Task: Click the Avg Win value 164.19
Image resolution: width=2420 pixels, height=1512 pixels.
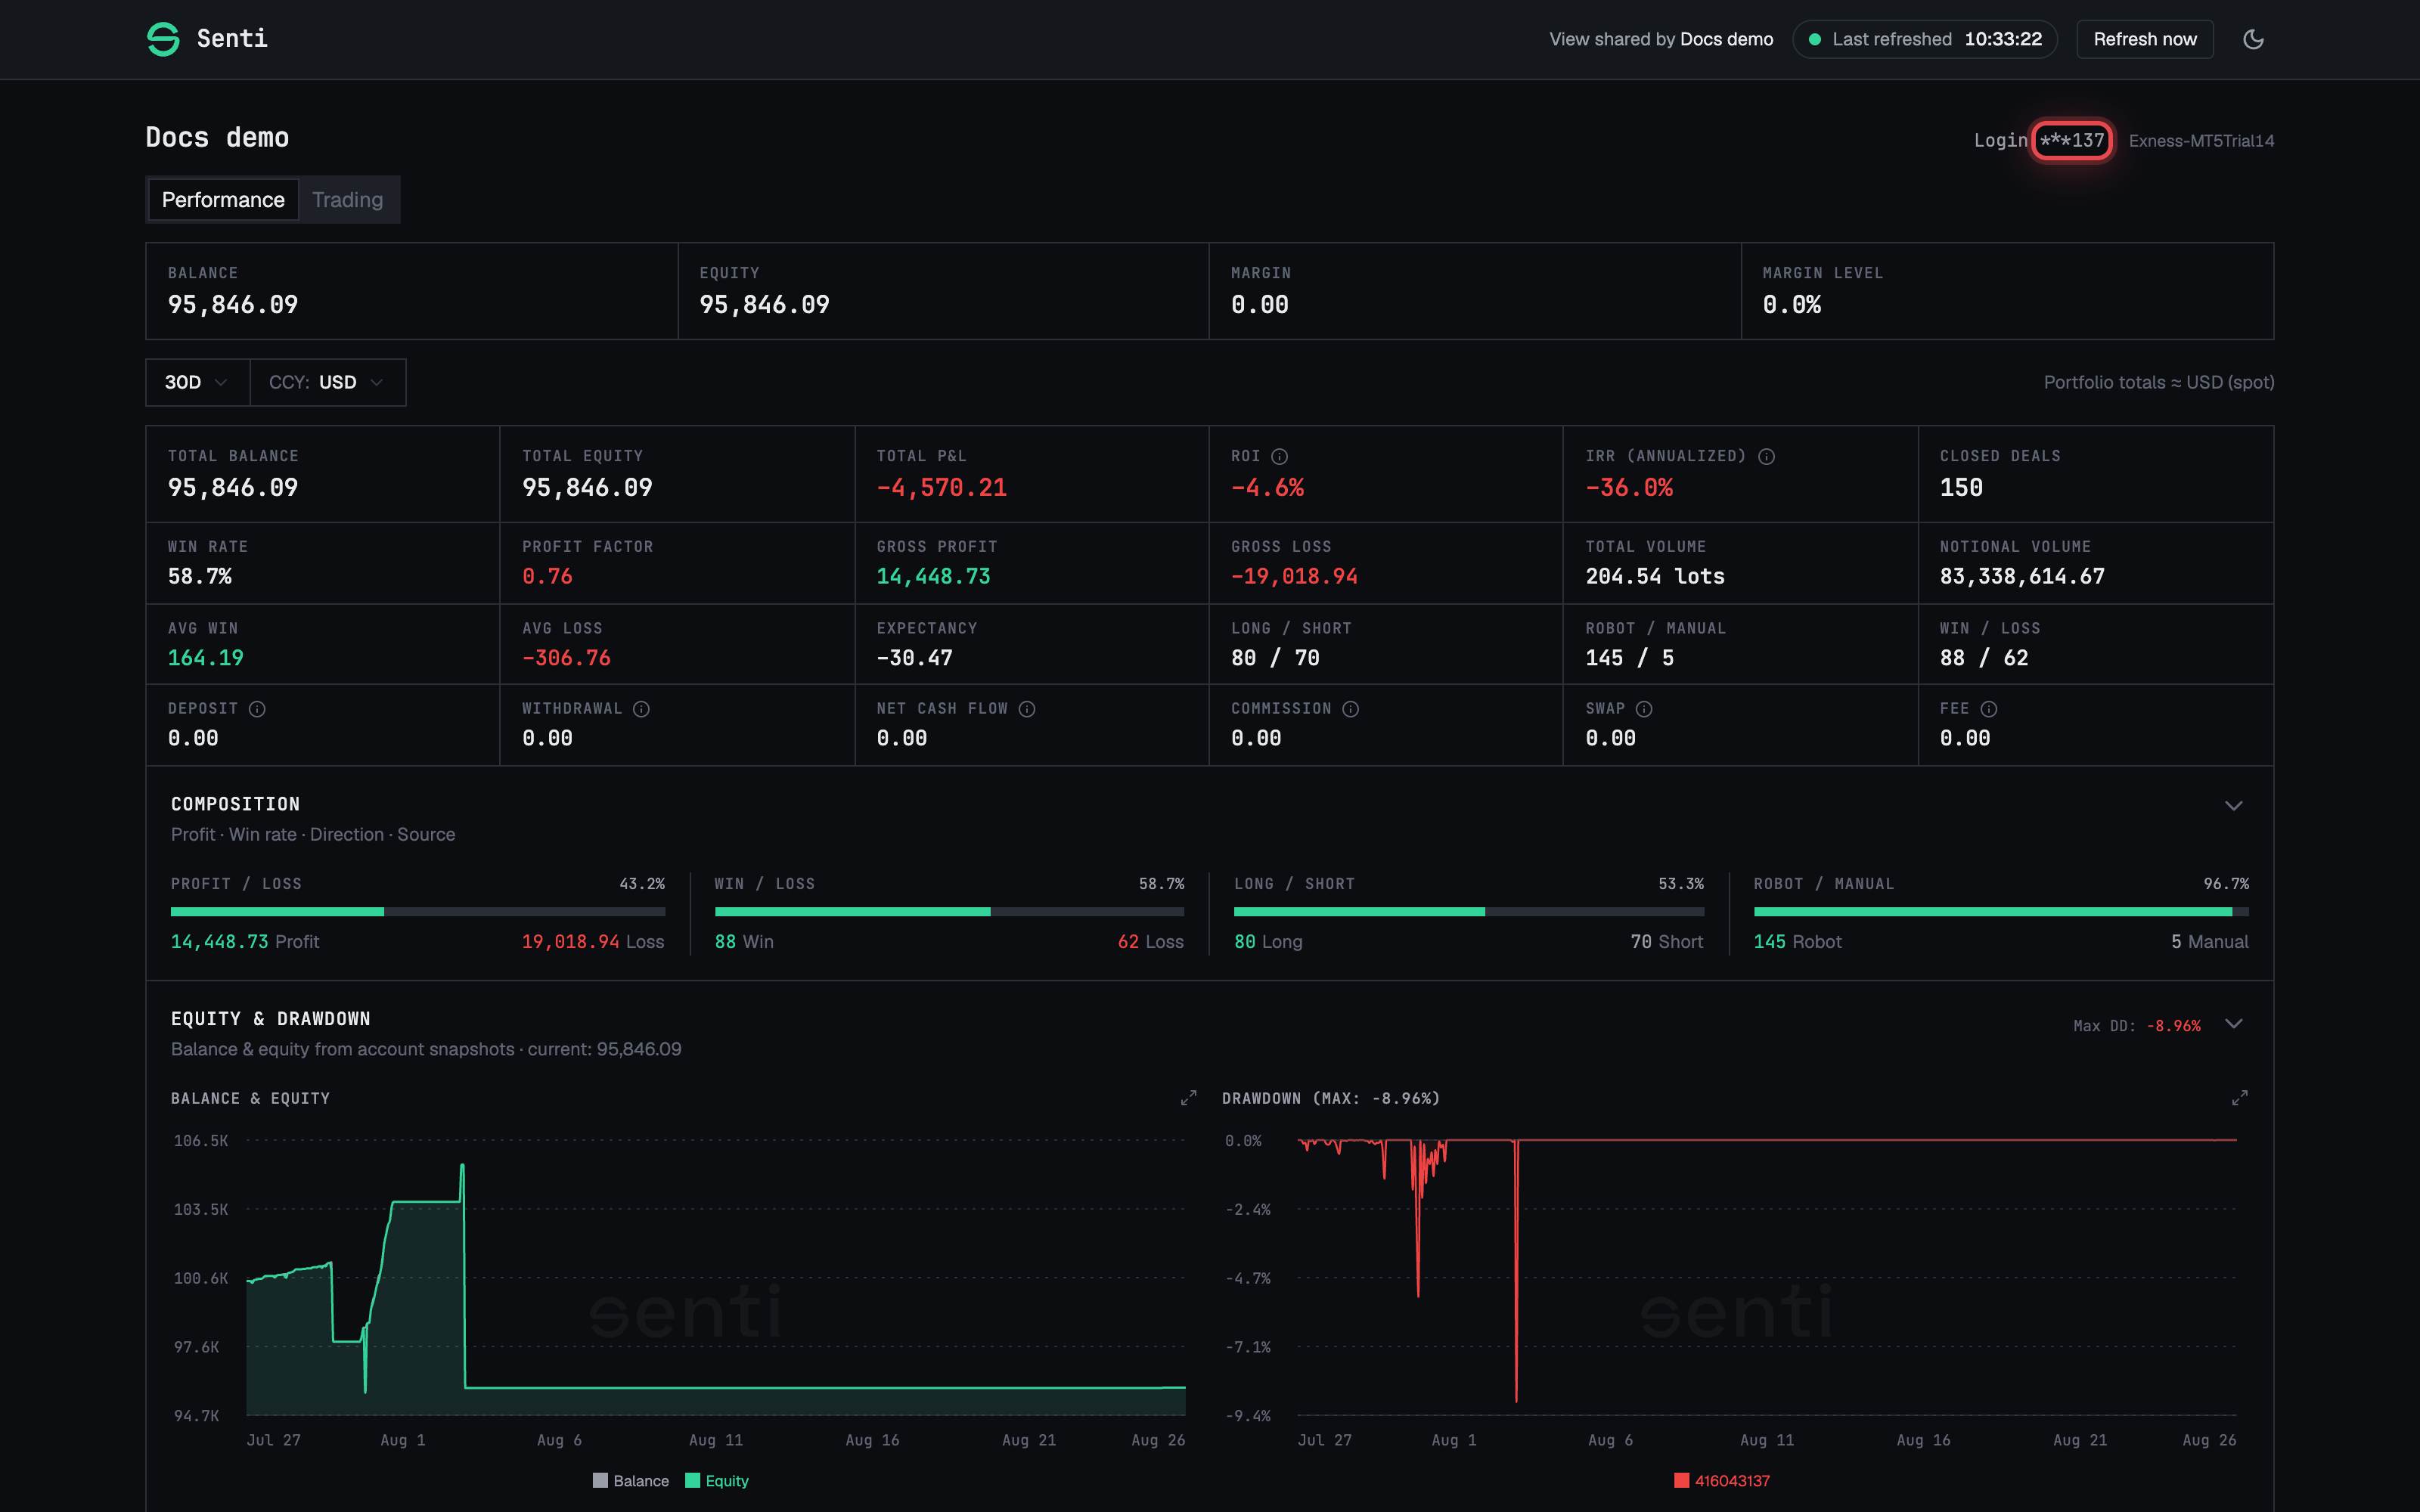Action: (205, 658)
